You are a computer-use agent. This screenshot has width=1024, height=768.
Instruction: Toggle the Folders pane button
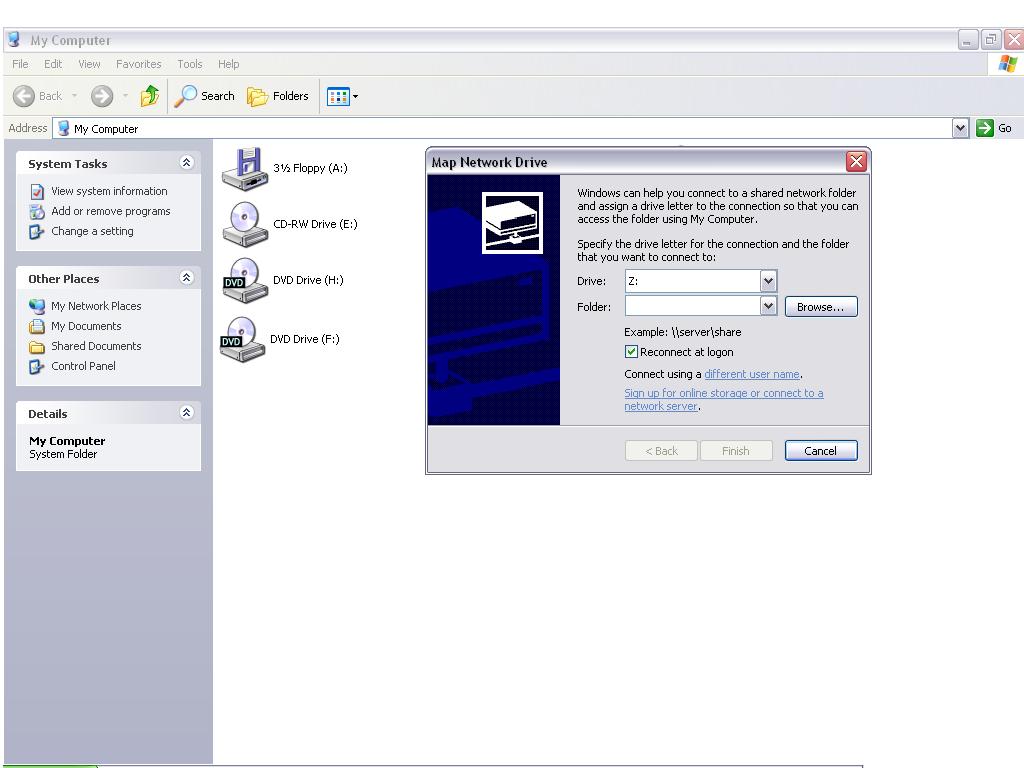coord(278,97)
